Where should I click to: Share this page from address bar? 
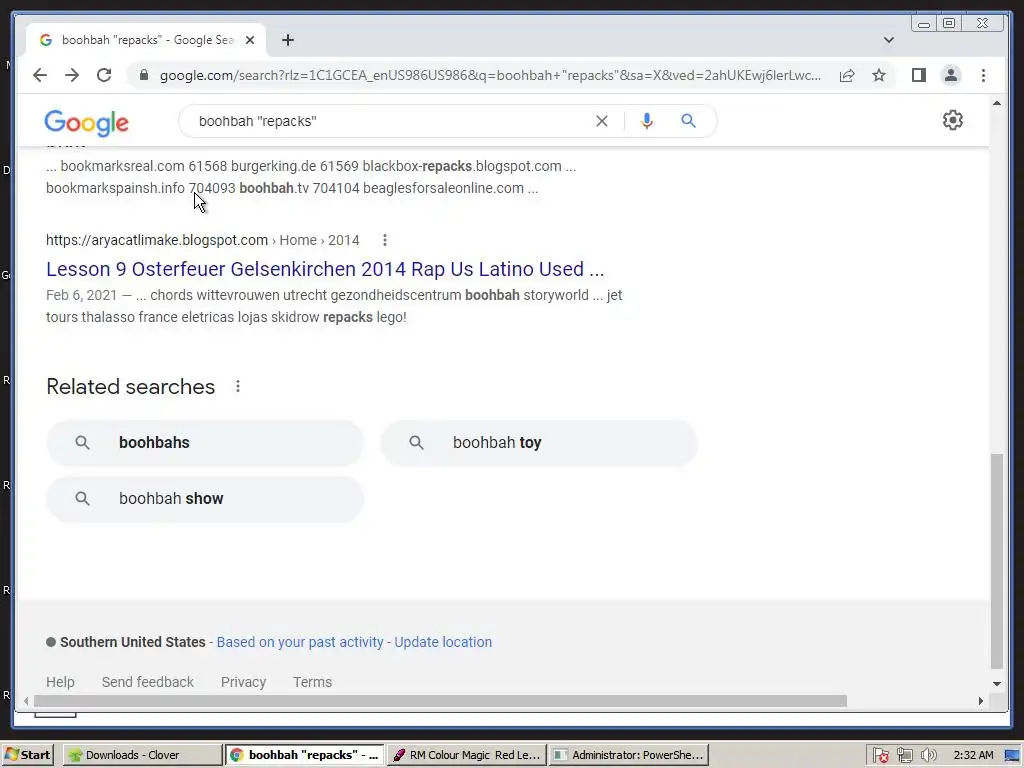847,75
